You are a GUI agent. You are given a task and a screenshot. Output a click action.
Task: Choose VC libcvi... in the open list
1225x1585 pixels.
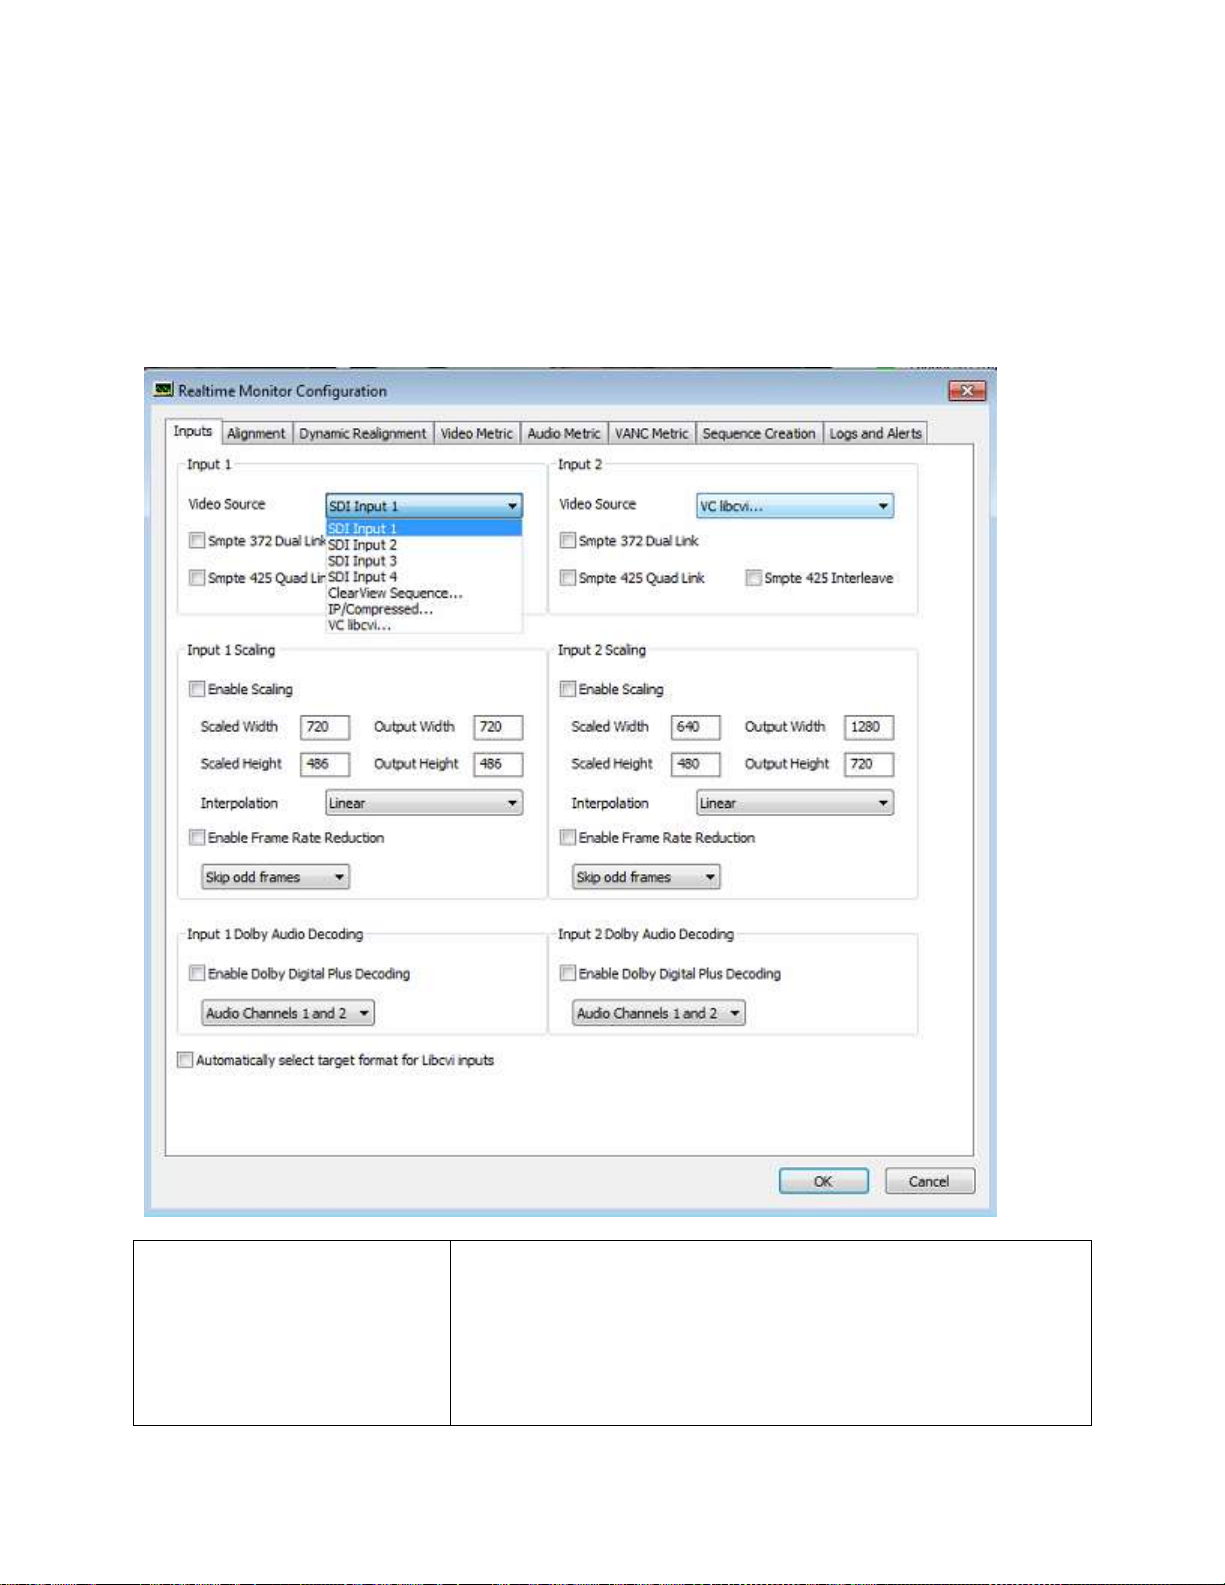[x=424, y=624]
